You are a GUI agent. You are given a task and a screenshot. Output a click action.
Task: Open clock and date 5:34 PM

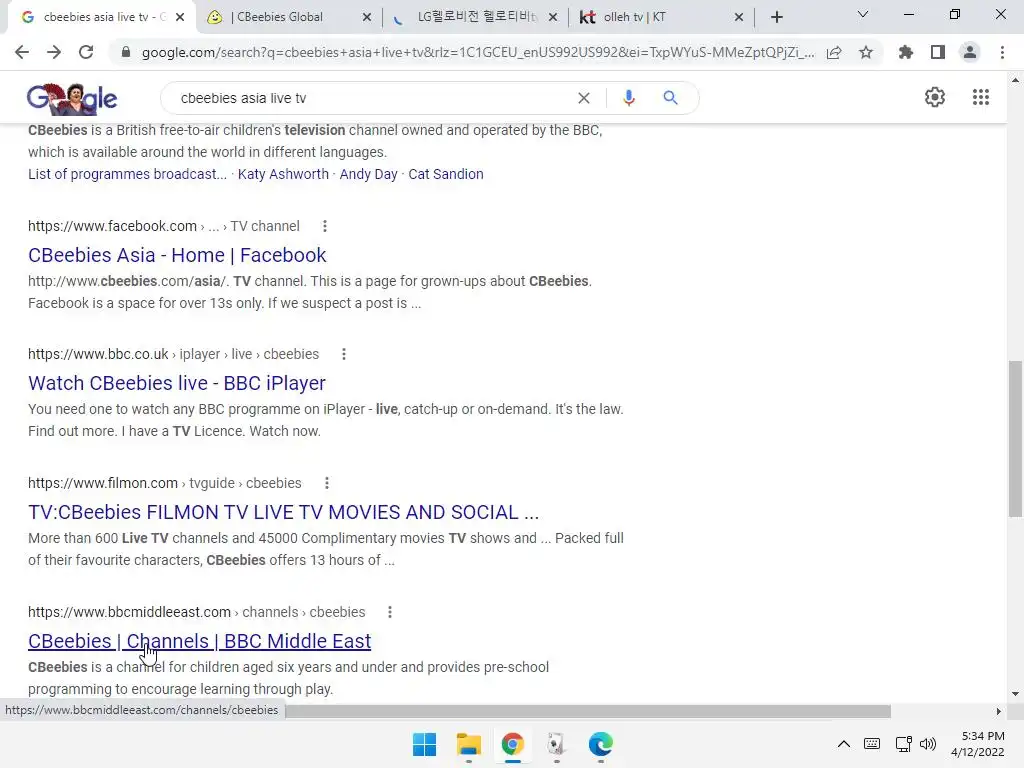978,744
